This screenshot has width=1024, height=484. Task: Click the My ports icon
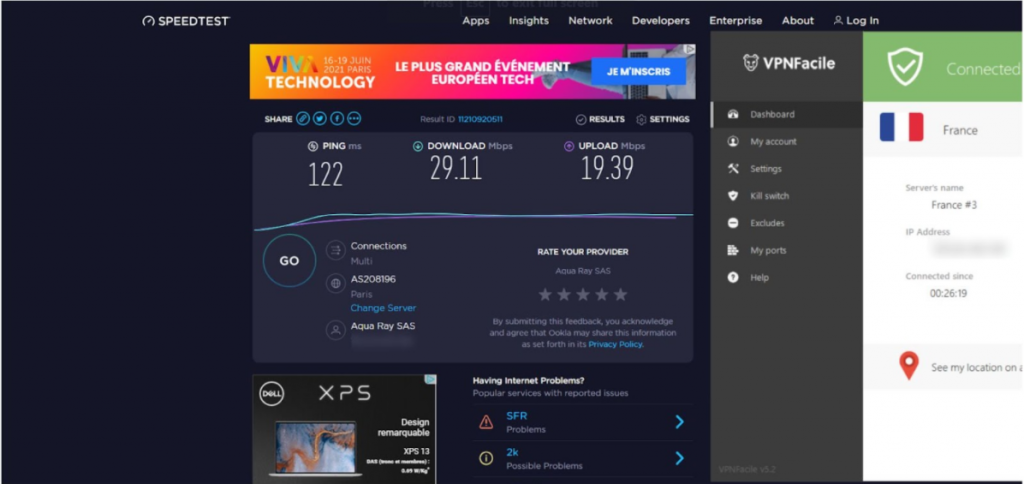coord(733,250)
